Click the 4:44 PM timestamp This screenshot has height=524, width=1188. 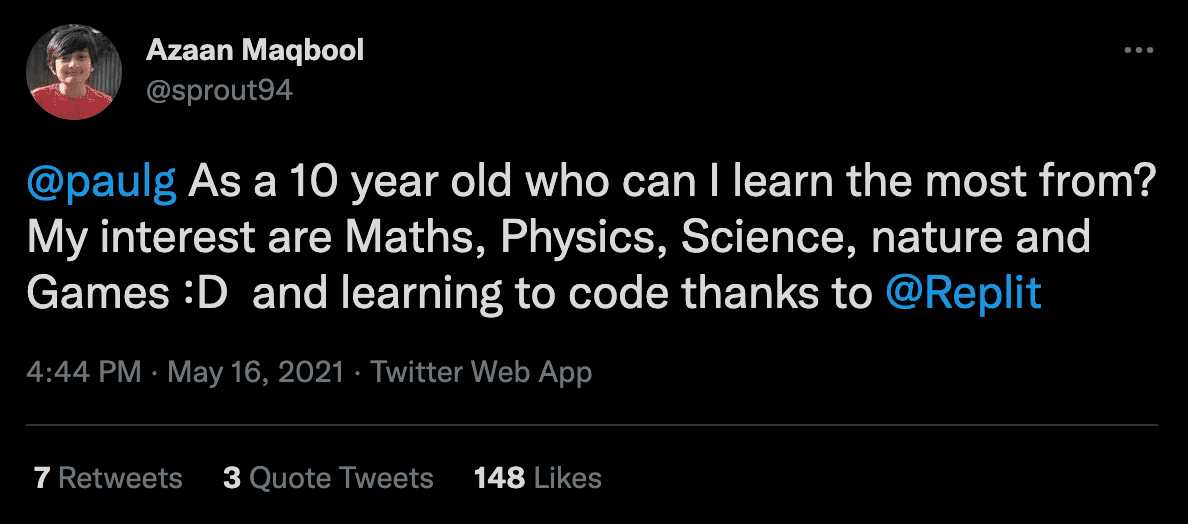point(84,373)
